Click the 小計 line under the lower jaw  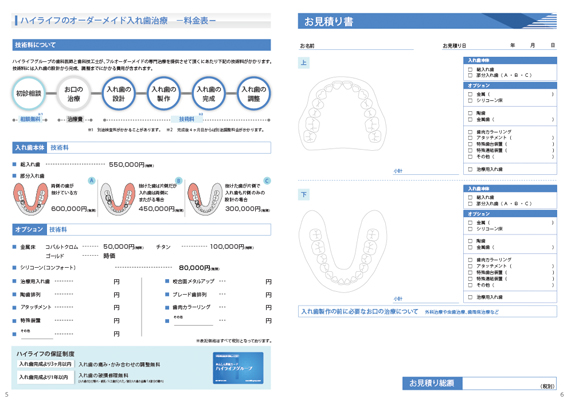click(x=426, y=299)
